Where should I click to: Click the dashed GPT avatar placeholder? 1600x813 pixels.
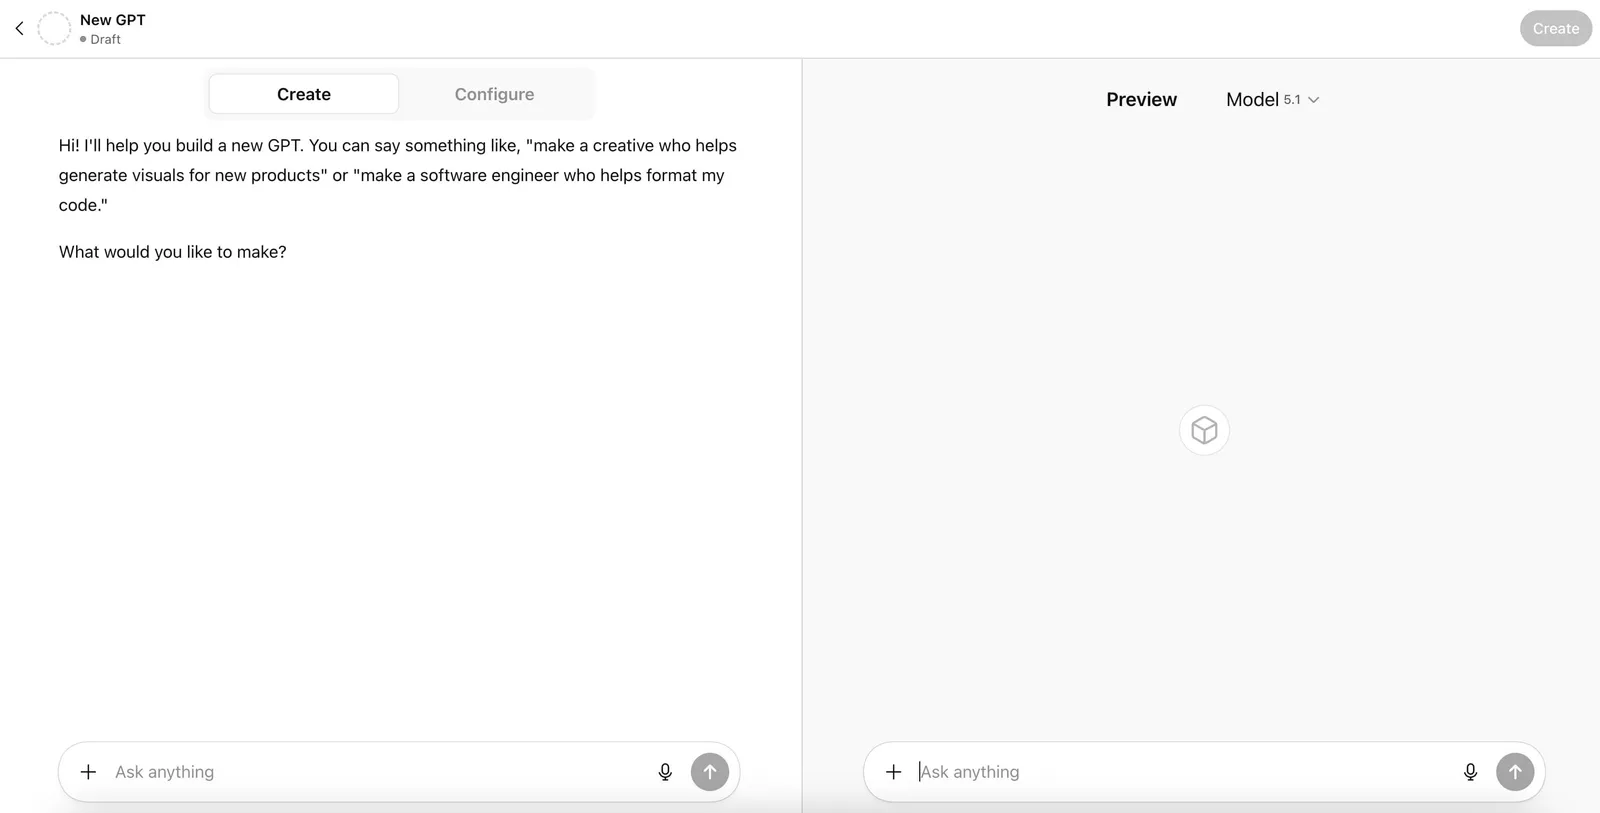[54, 28]
